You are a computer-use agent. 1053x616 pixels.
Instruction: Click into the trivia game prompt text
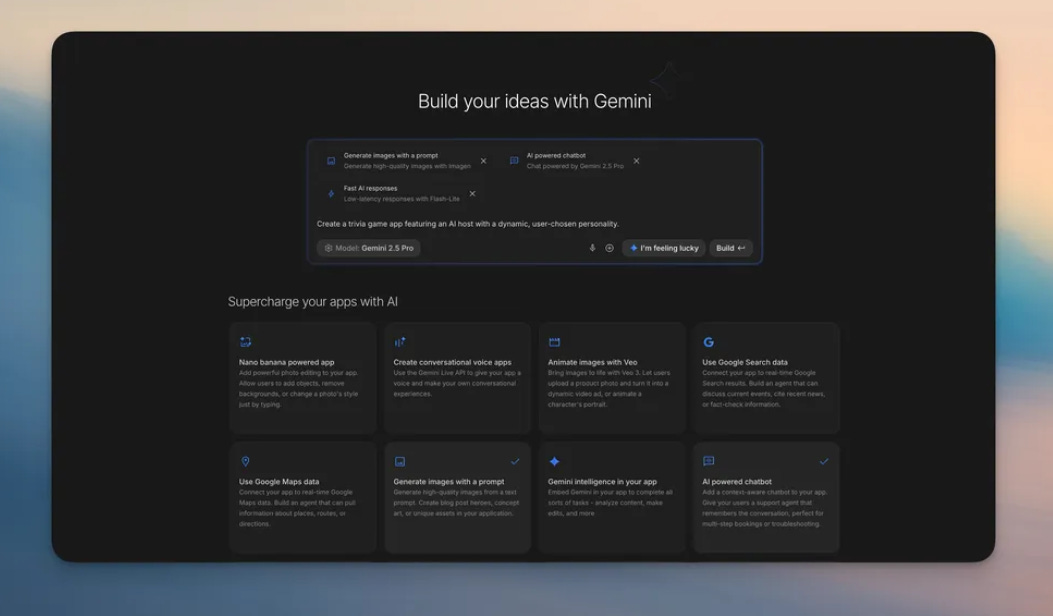point(467,224)
